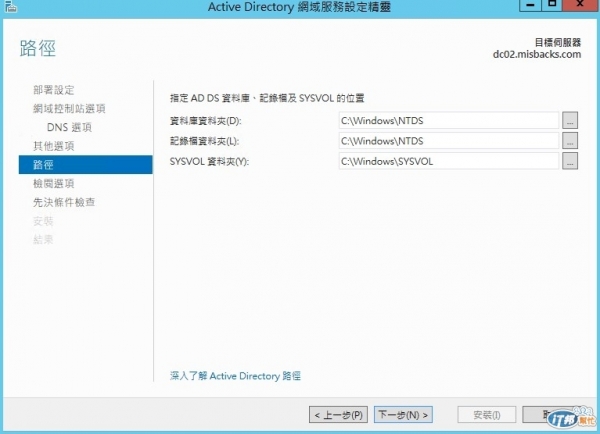Viewport: 600px width, 434px height.
Task: Select the DNS 選項 step
Action: point(69,127)
